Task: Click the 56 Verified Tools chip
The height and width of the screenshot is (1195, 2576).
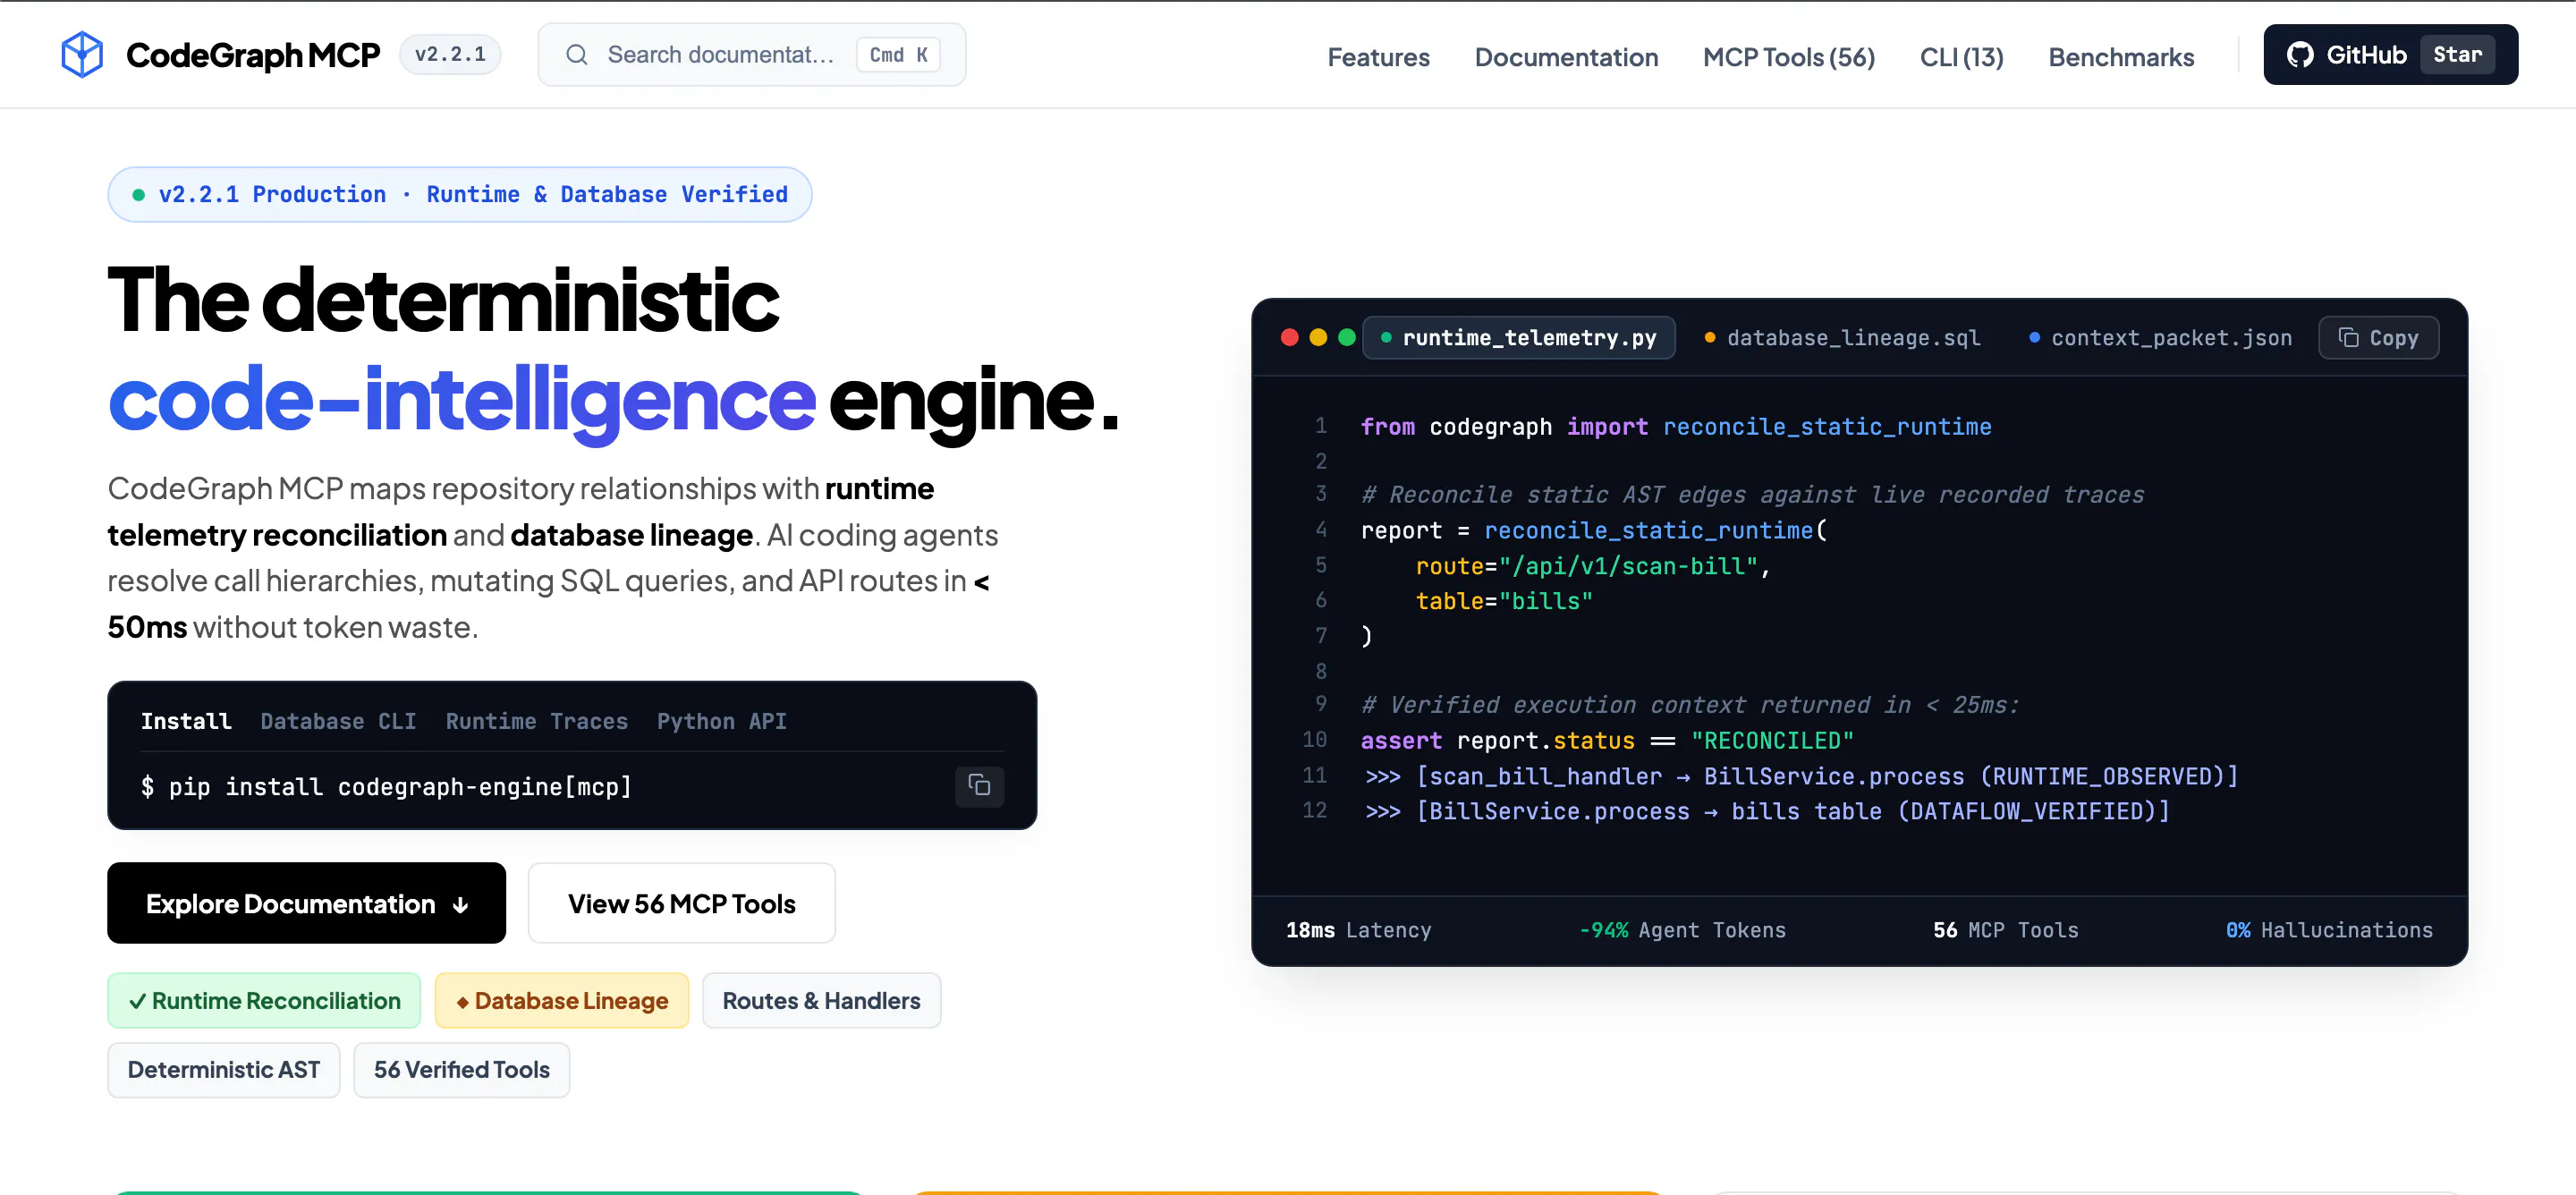Action: [x=461, y=1069]
